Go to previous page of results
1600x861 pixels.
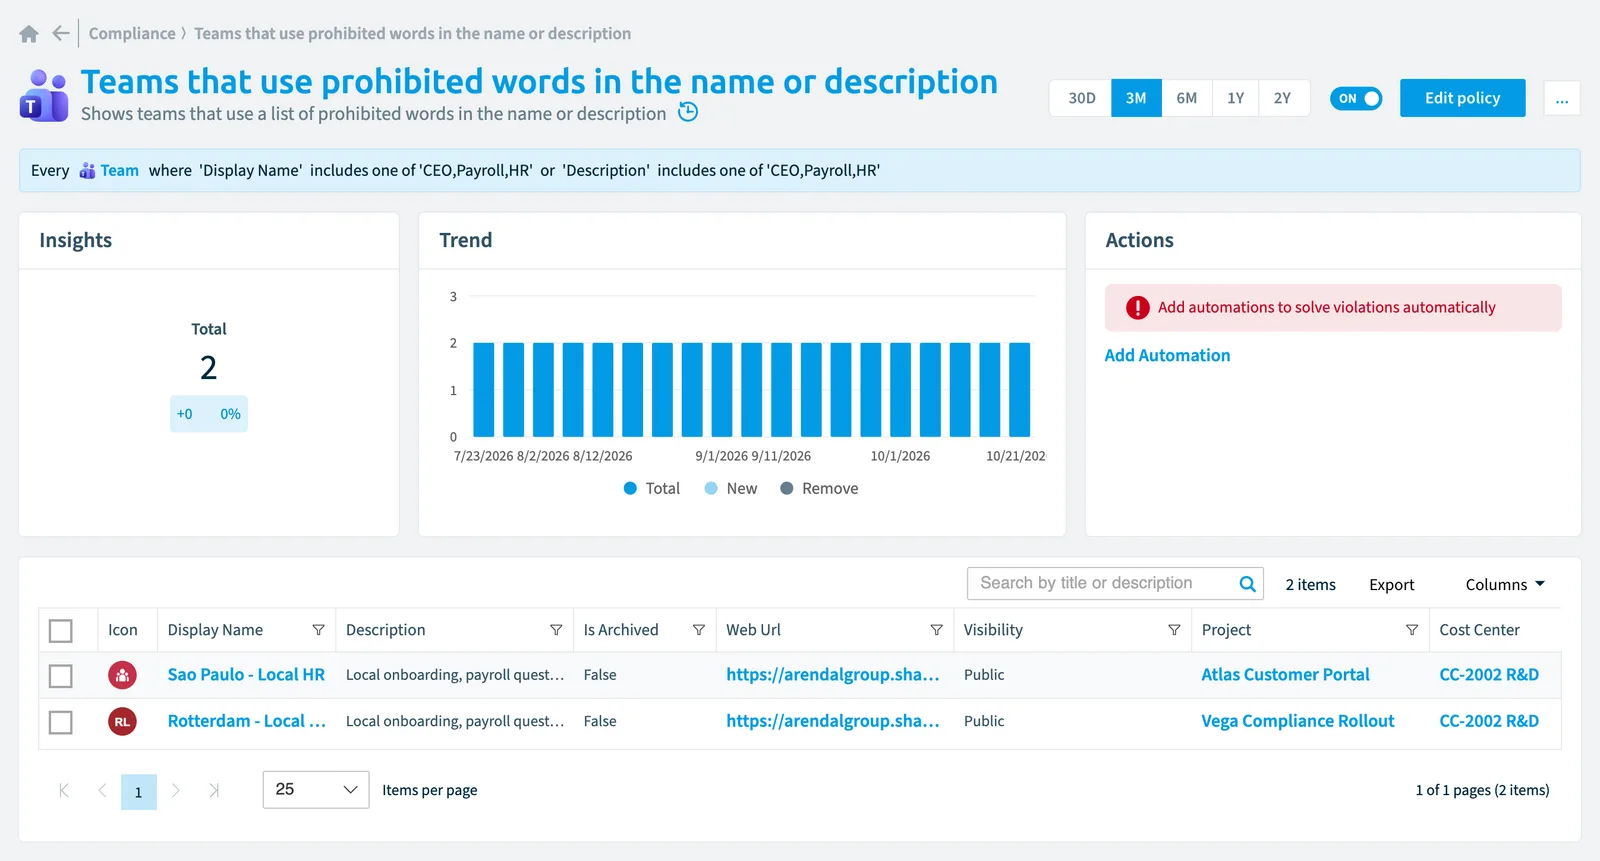[102, 790]
